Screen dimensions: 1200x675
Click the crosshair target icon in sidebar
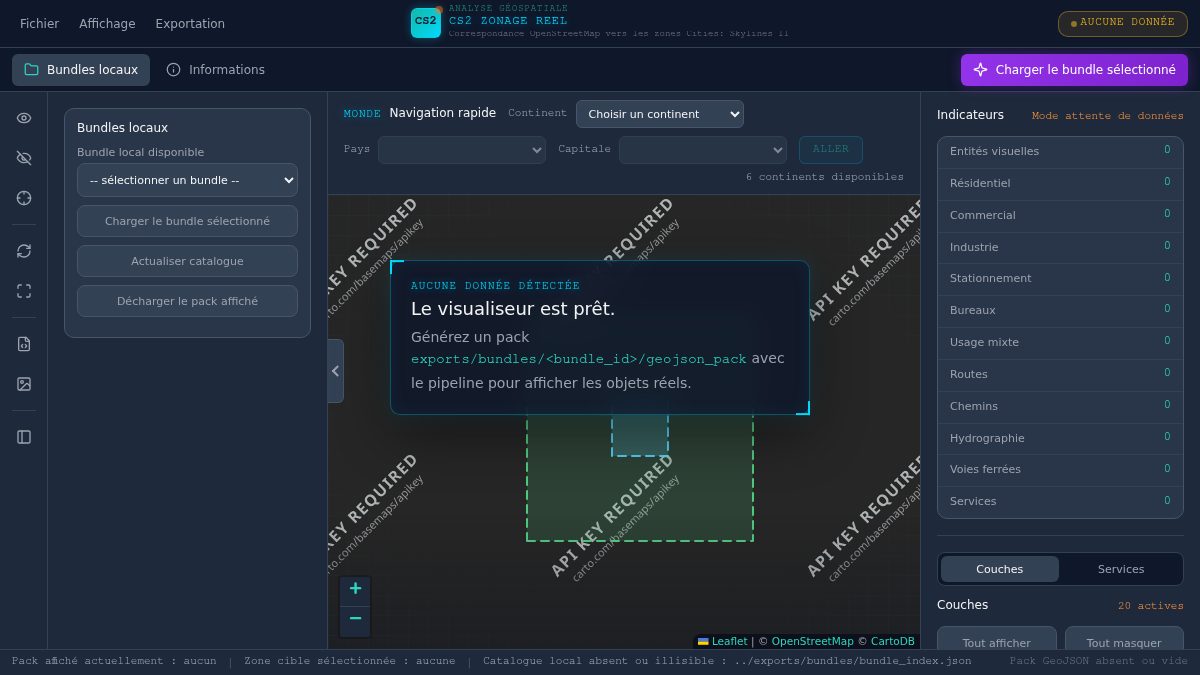[x=24, y=198]
